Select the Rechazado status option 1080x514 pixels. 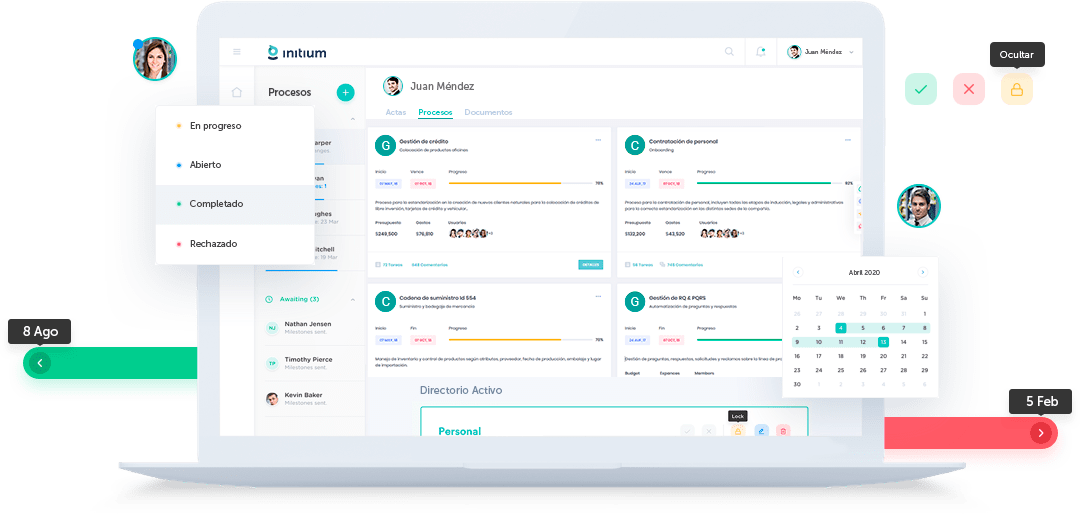click(213, 244)
